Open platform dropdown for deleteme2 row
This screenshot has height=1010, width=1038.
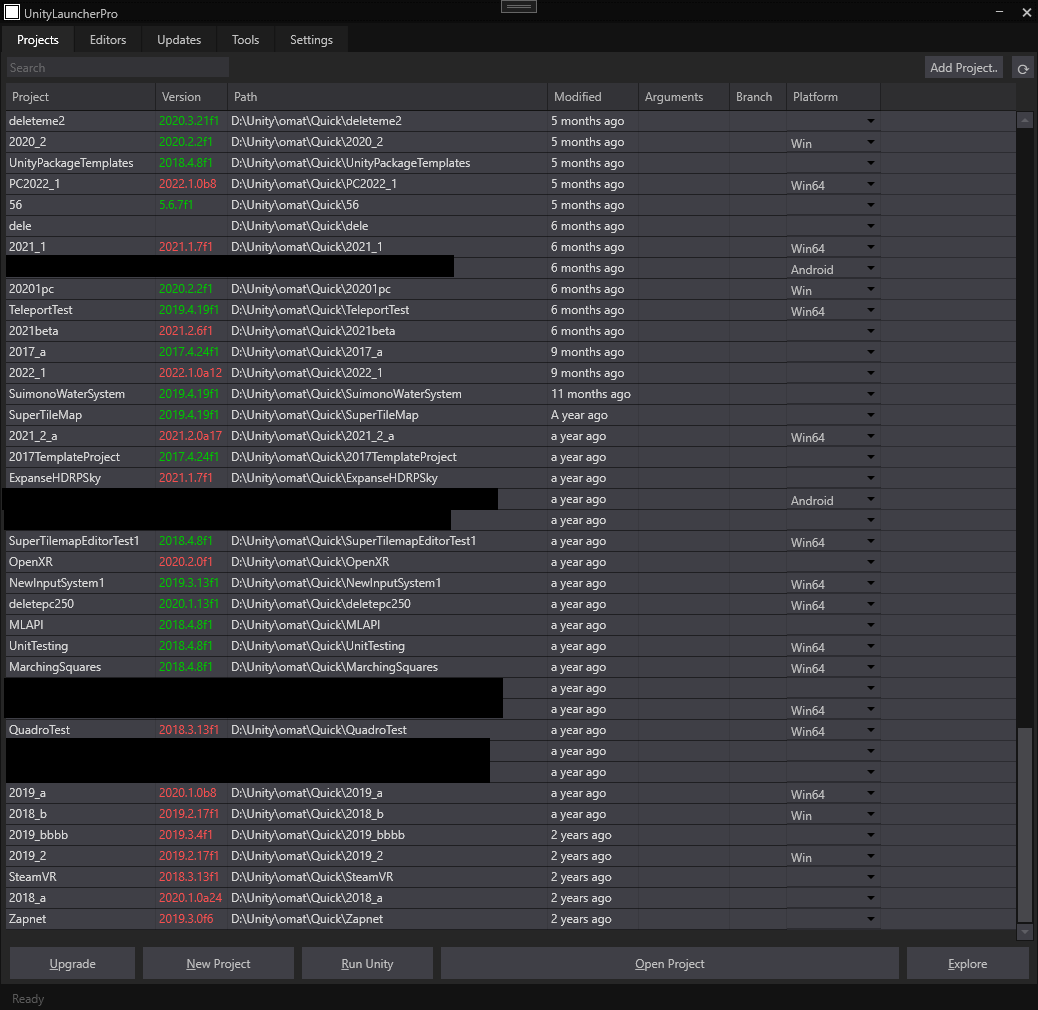click(x=871, y=121)
